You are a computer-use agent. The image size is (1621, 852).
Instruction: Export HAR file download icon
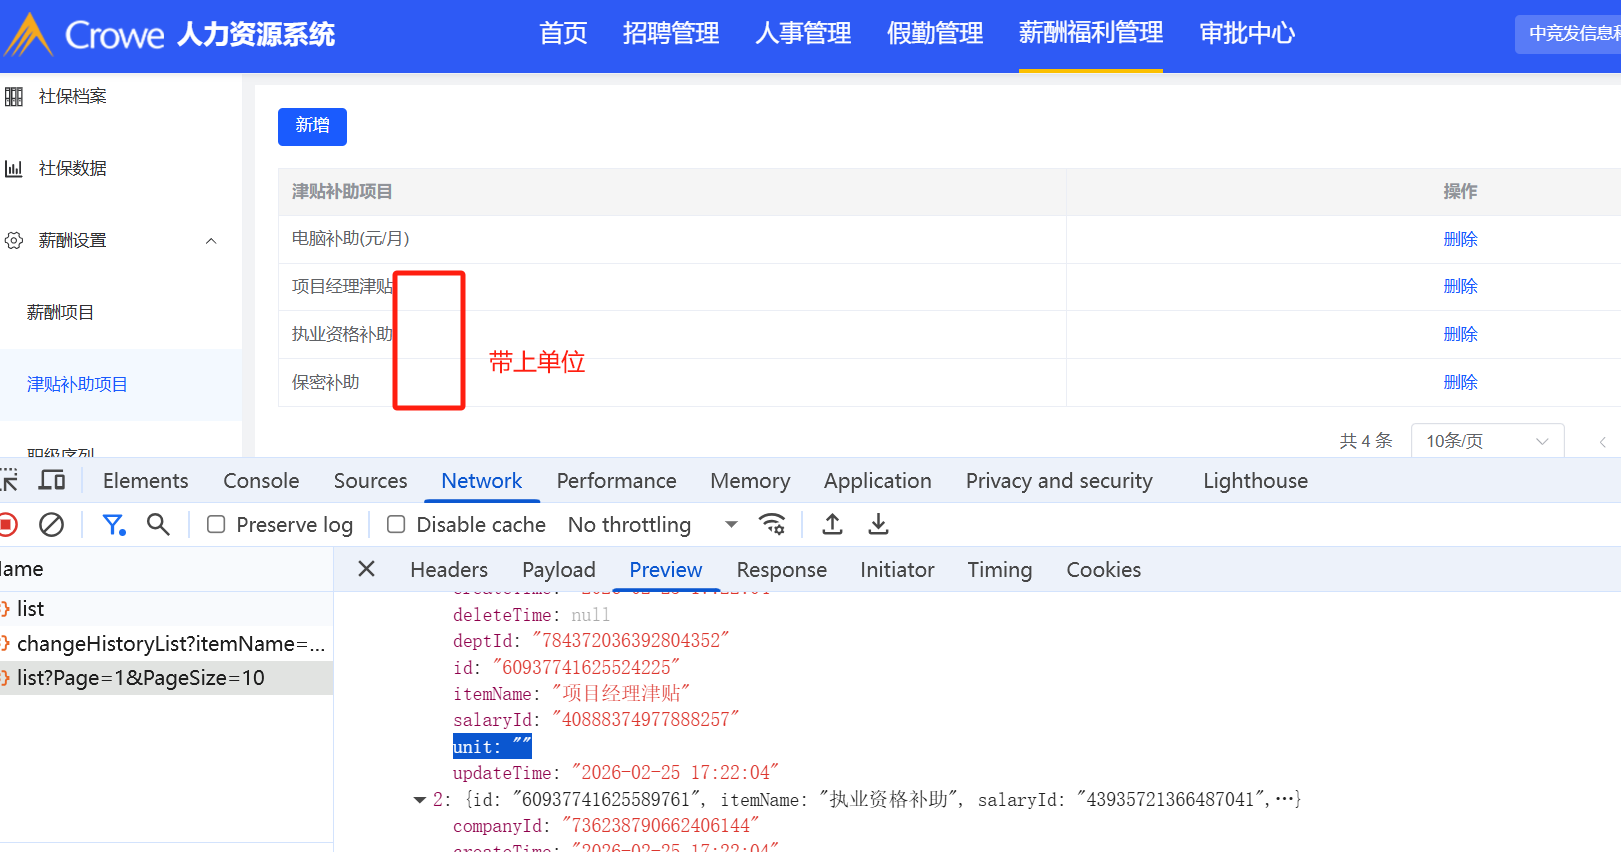click(878, 525)
